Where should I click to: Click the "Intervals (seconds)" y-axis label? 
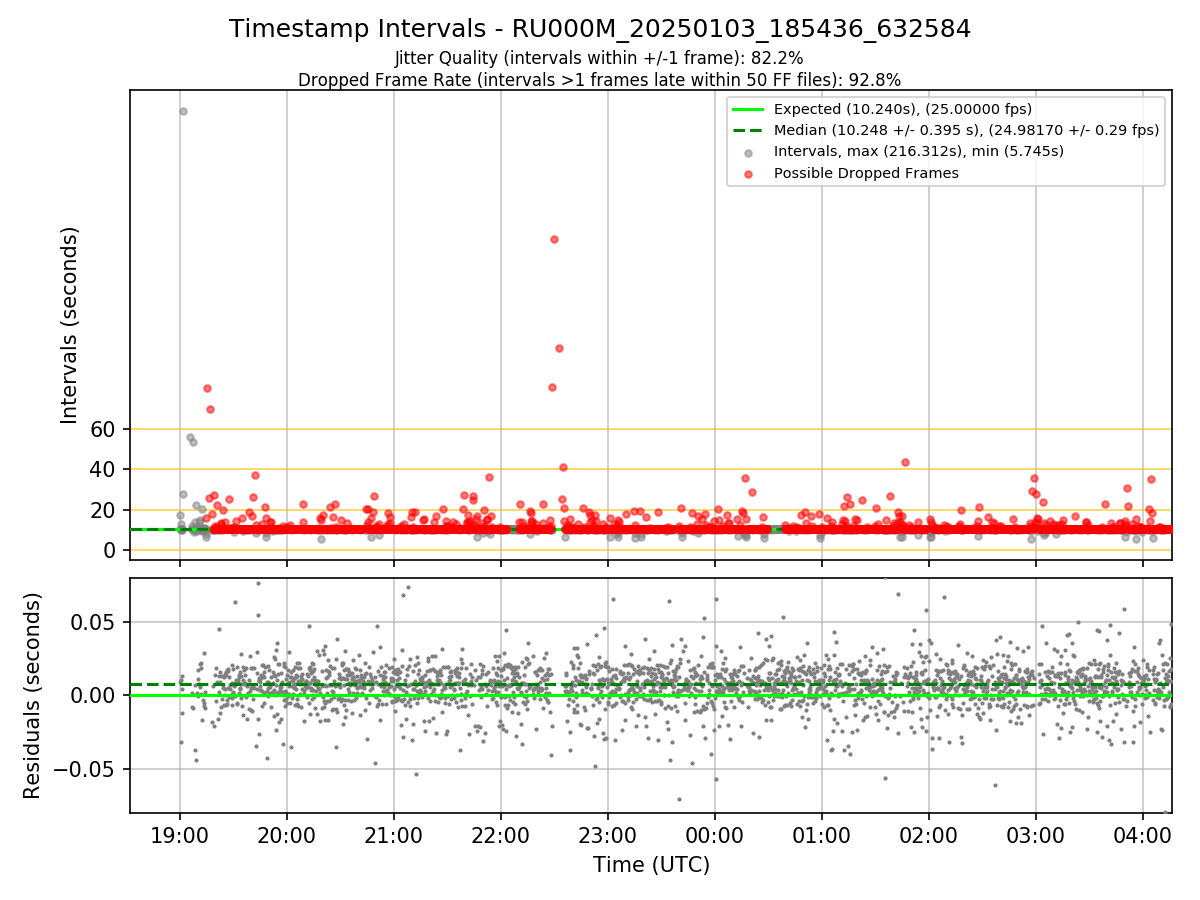pyautogui.click(x=70, y=324)
